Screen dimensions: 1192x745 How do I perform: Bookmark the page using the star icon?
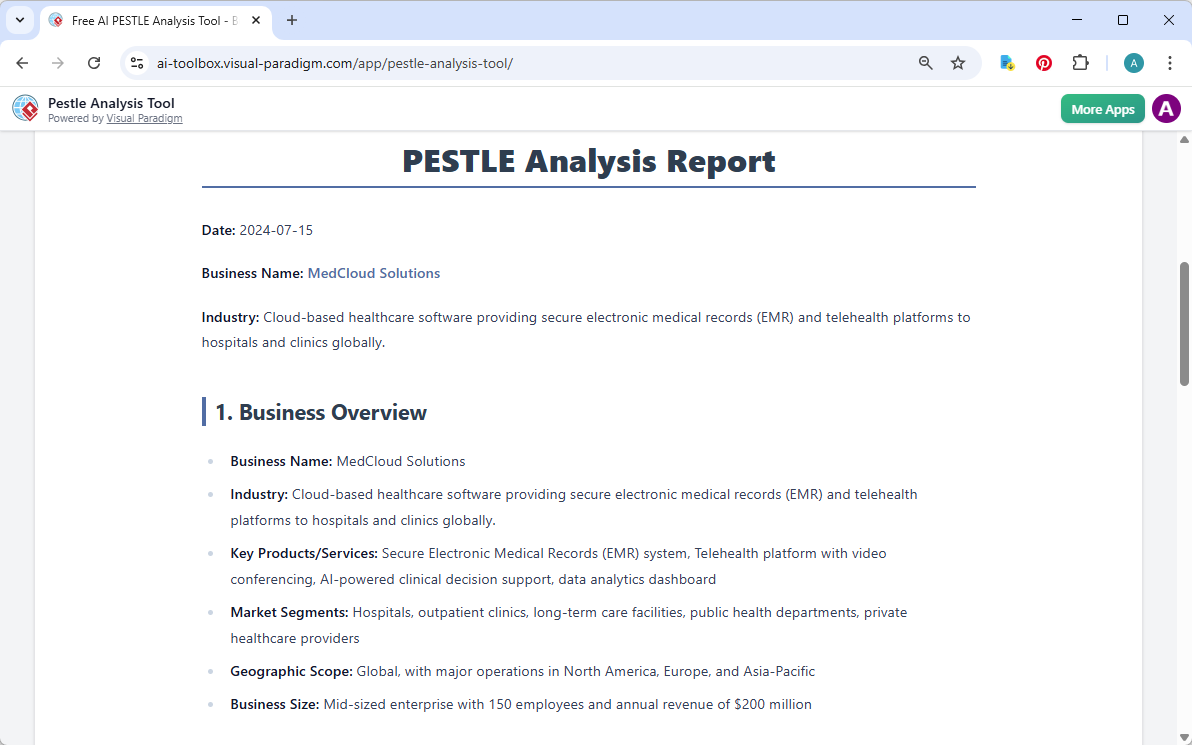pos(958,62)
